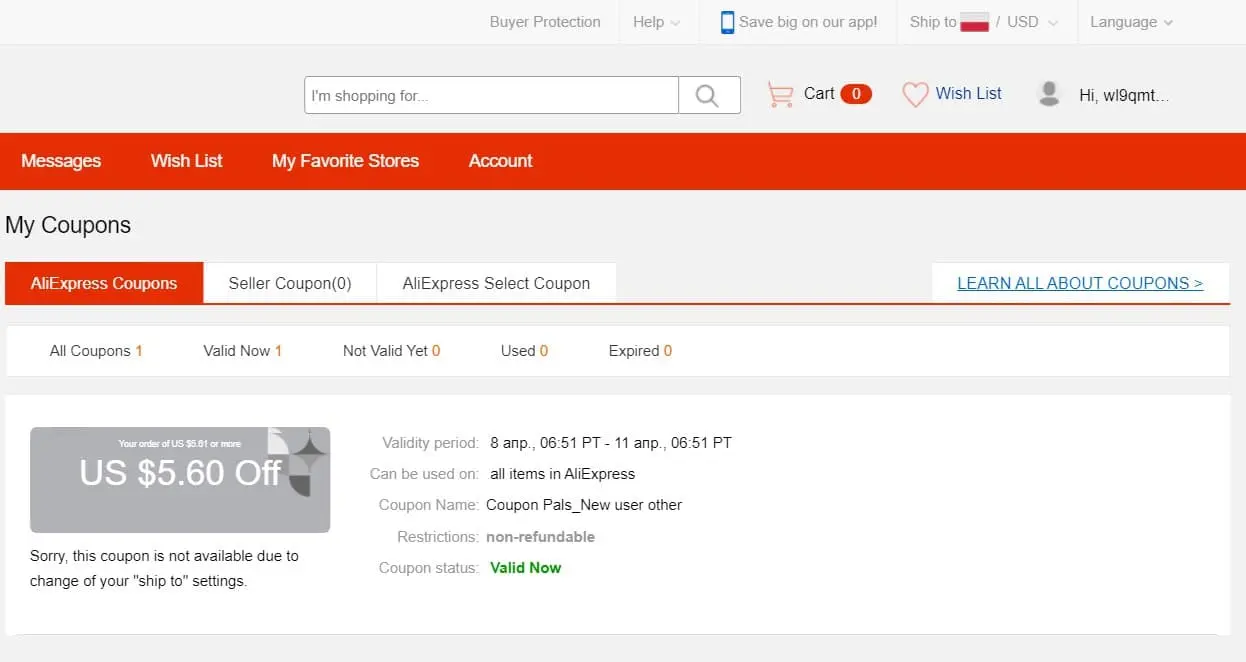
Task: Open Wish List in the red navigation bar
Action: pyautogui.click(x=187, y=161)
